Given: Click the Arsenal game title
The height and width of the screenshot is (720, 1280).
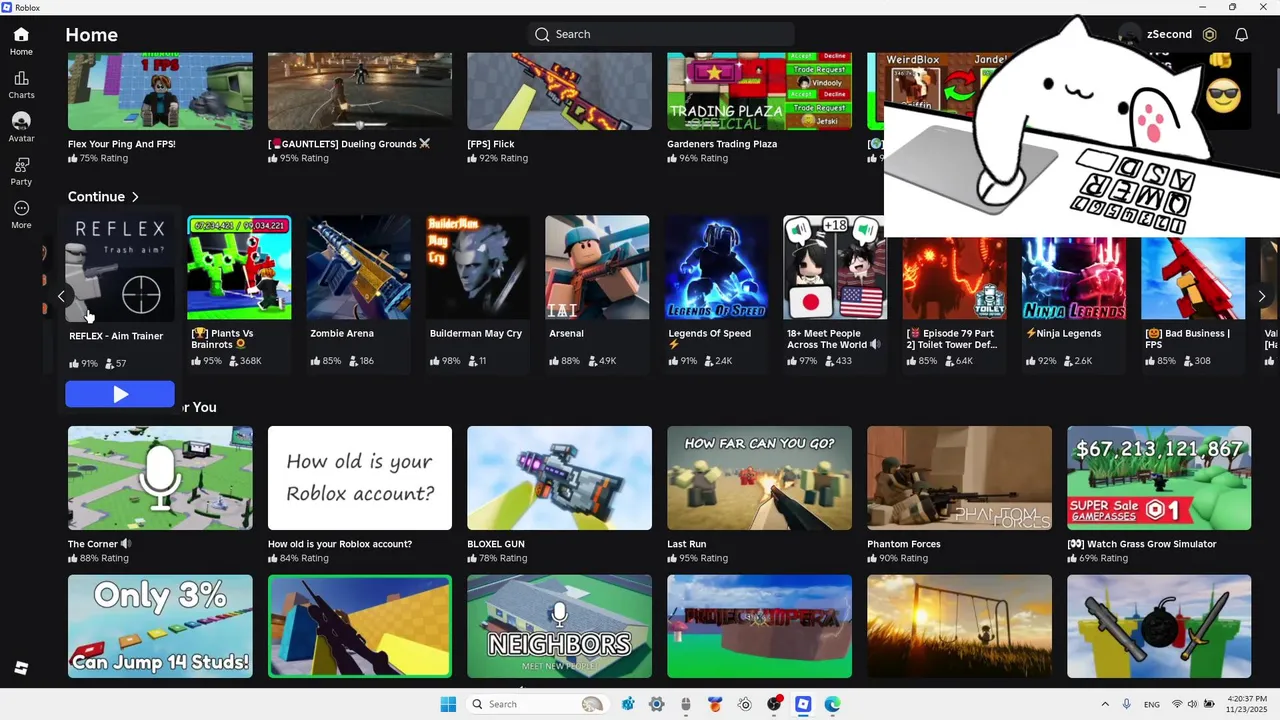Looking at the screenshot, I should (566, 333).
